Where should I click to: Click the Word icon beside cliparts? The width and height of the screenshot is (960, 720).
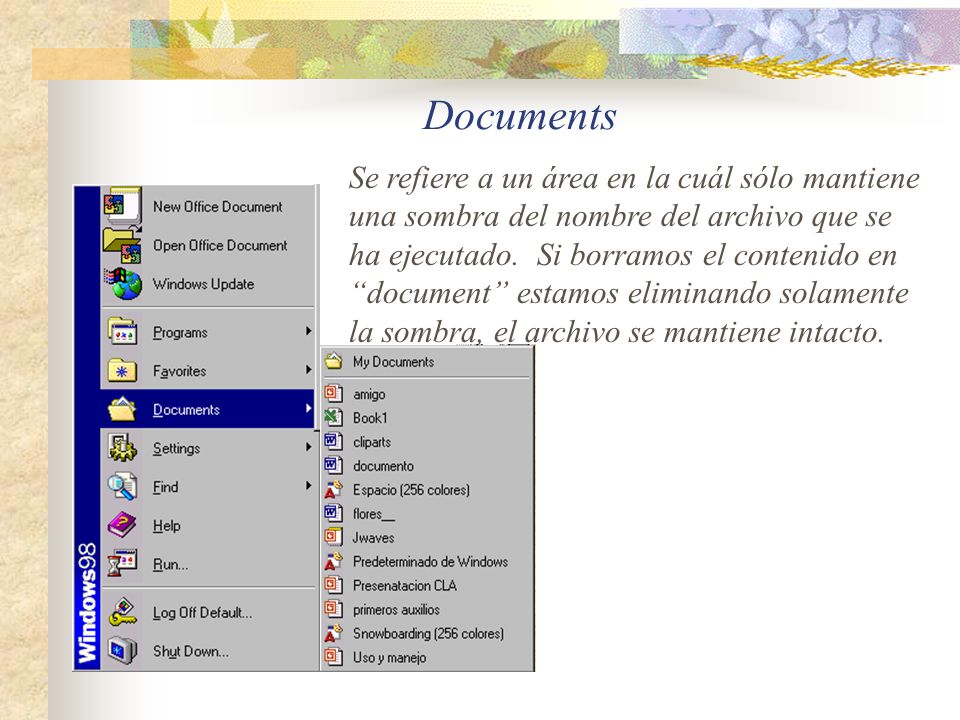tap(333, 441)
